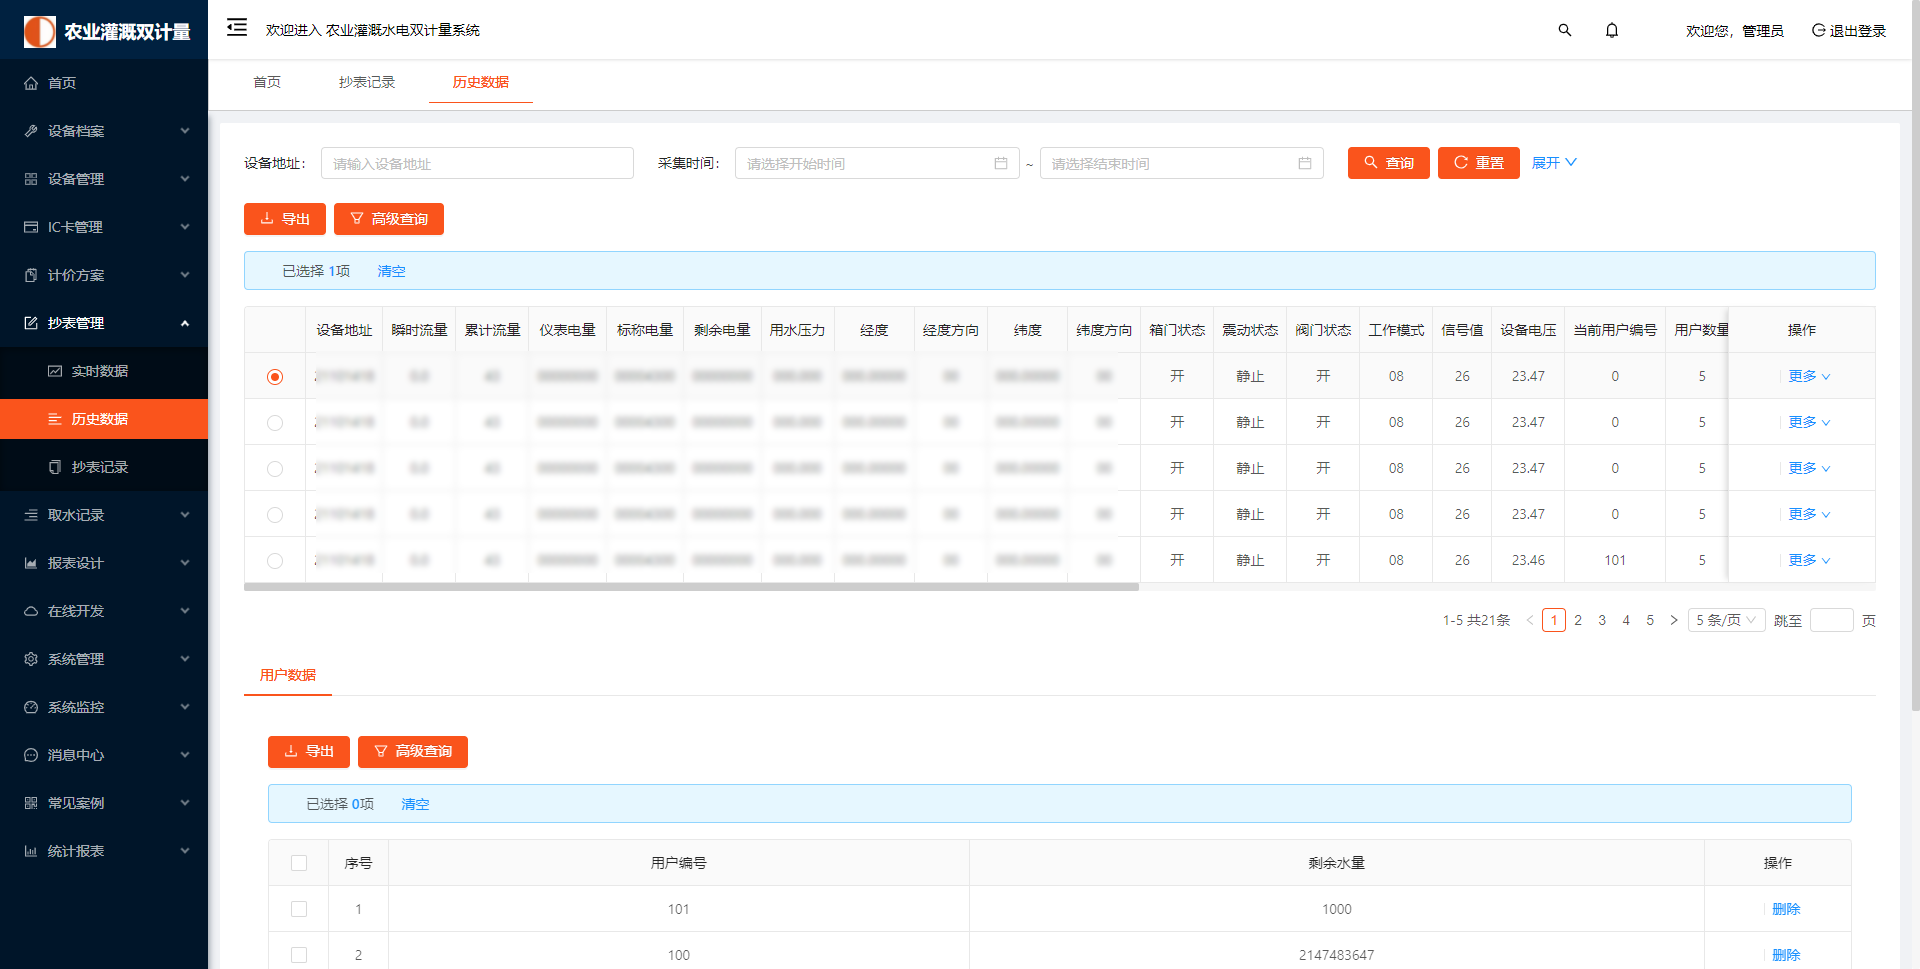Open the 5 条/页 page size dropdown
1920x969 pixels.
[x=1726, y=620]
